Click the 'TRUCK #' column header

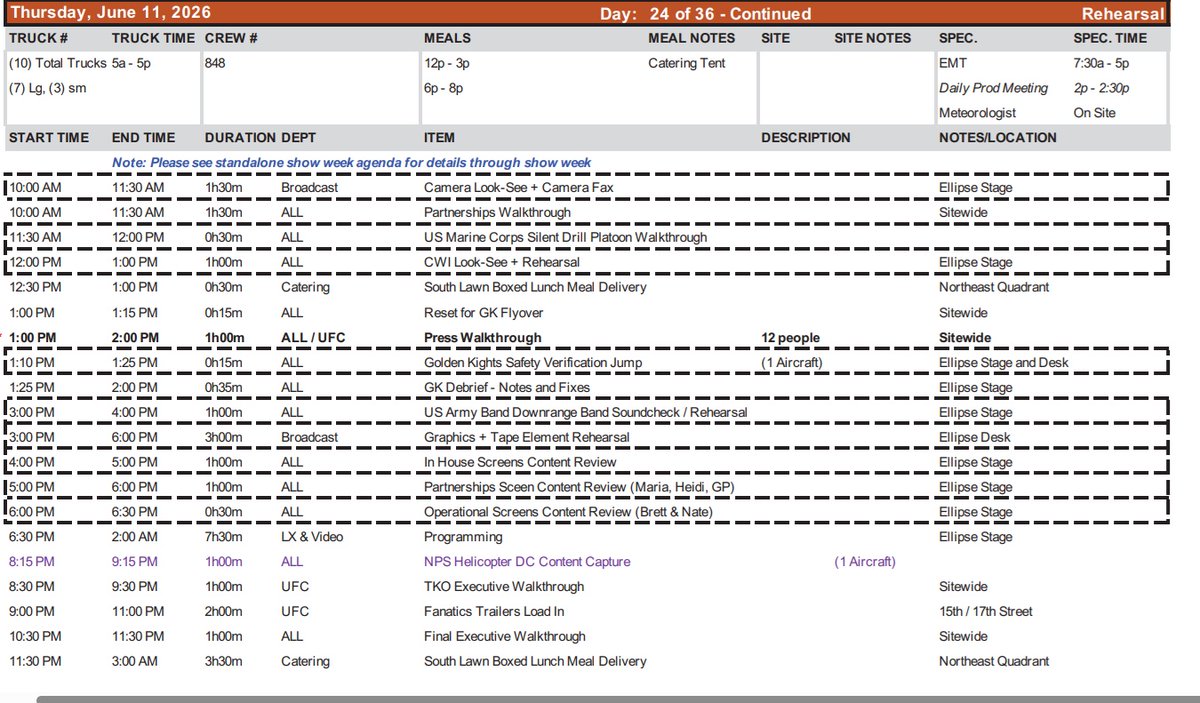[37, 38]
